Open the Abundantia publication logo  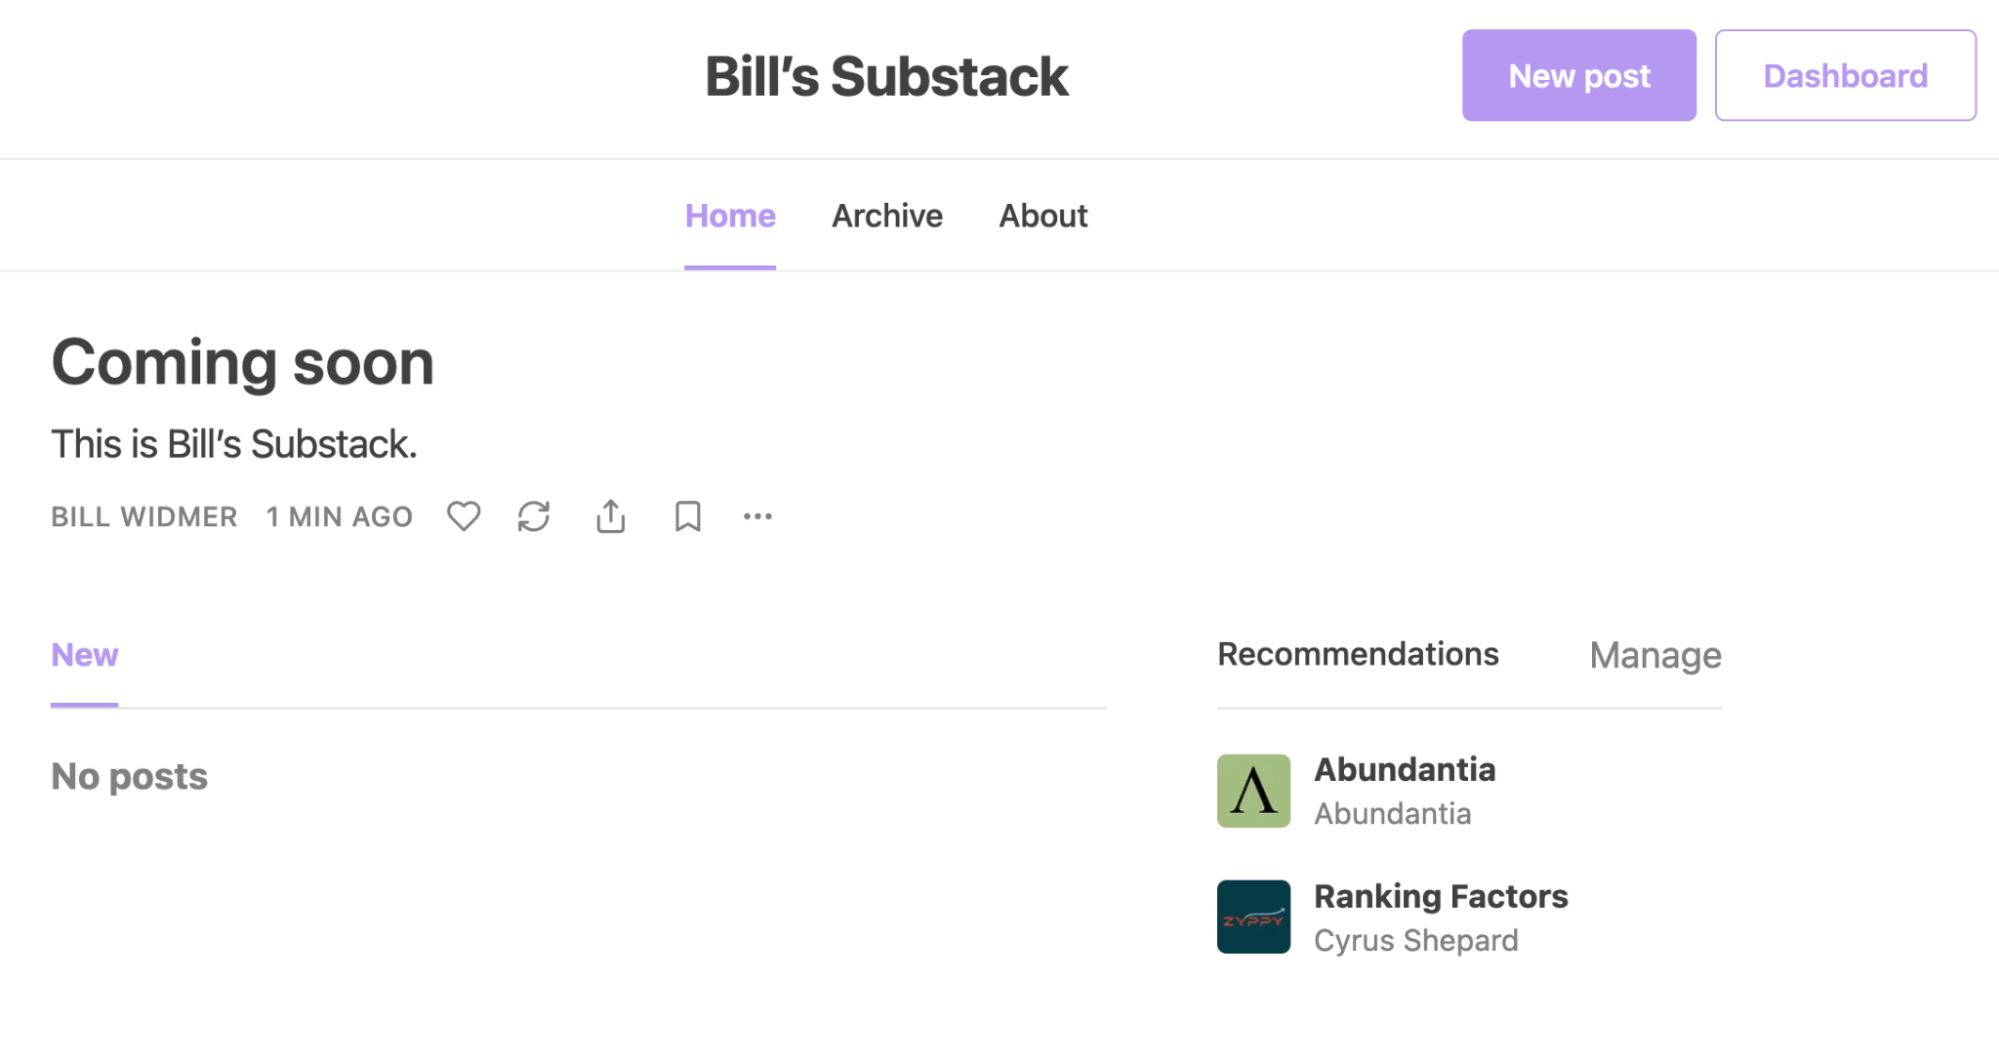(x=1253, y=791)
